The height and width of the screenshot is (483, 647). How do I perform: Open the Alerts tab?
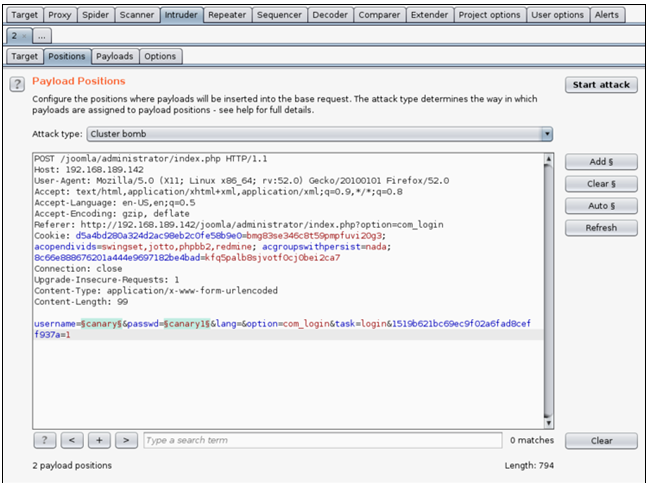[607, 15]
